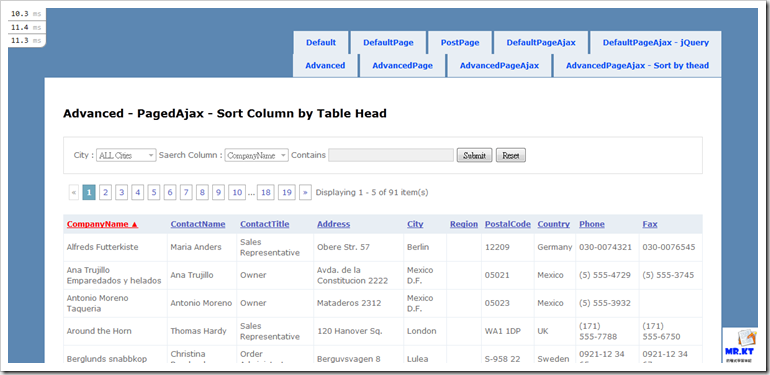Open the DefaultPageAjax tab

541,43
